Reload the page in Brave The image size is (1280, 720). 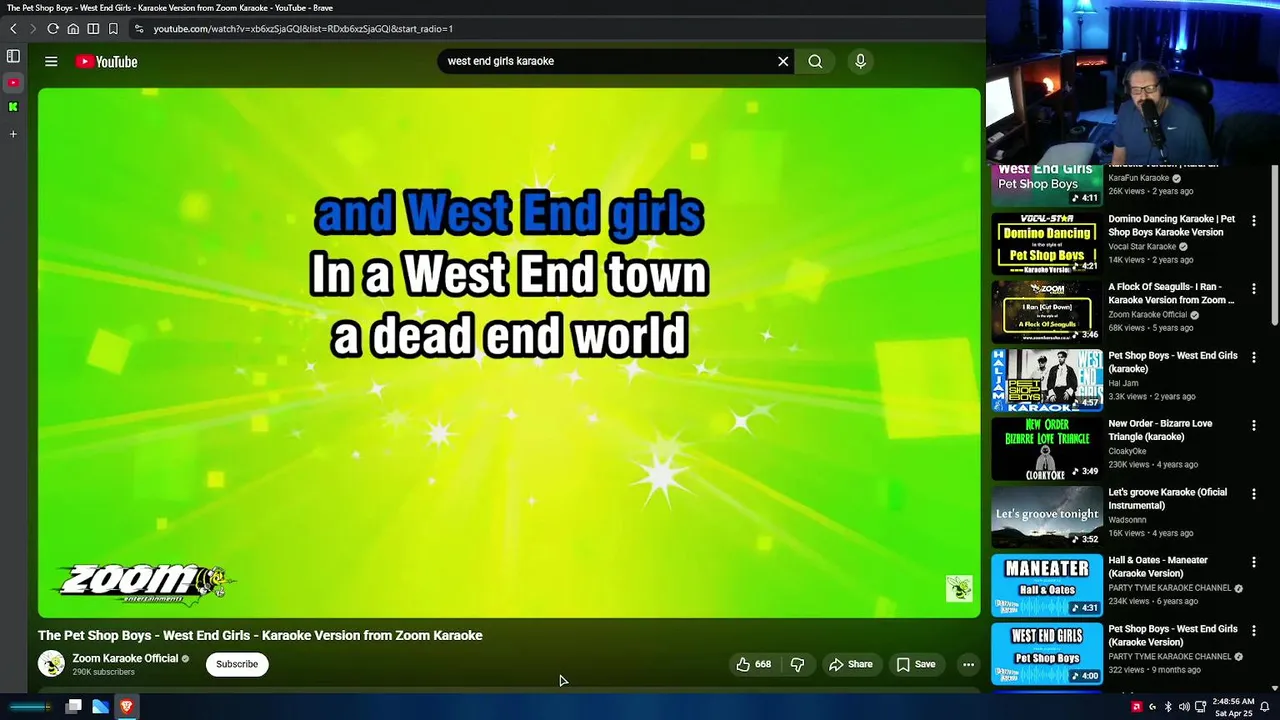(x=53, y=29)
